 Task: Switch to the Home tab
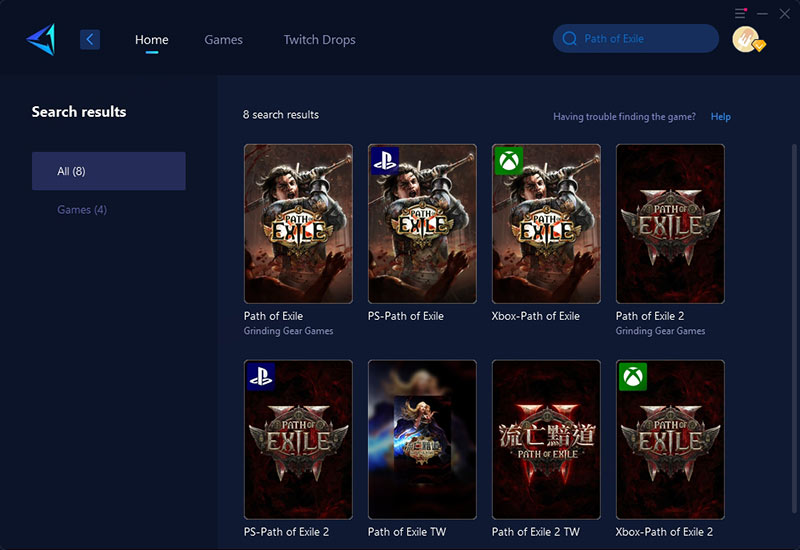pyautogui.click(x=152, y=40)
